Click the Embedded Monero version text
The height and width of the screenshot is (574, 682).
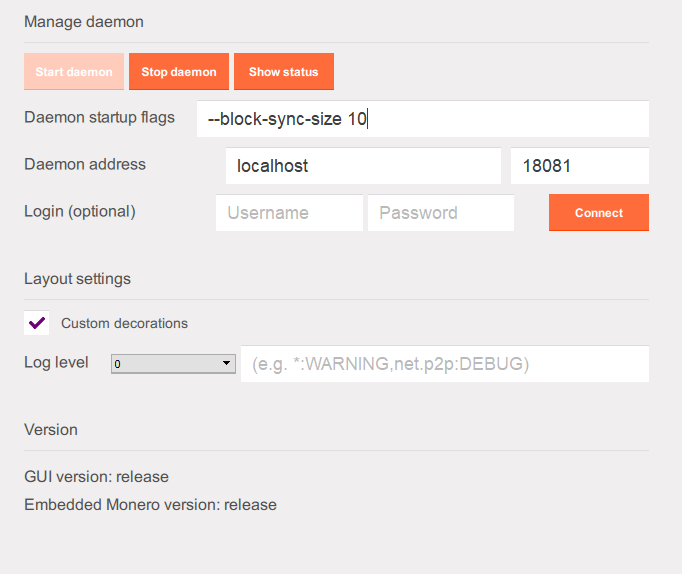[150, 504]
